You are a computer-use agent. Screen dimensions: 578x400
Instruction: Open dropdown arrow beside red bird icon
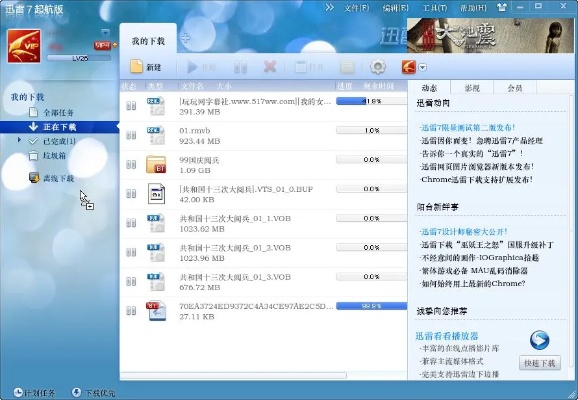[423, 67]
